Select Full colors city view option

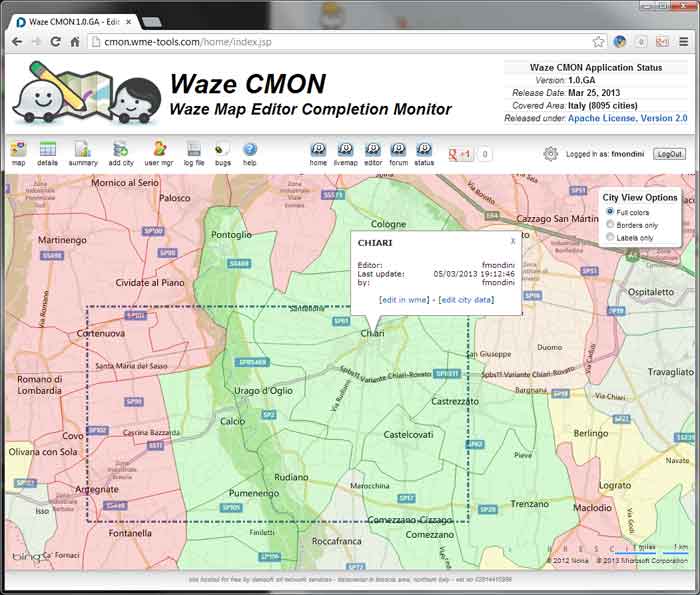[x=610, y=212]
